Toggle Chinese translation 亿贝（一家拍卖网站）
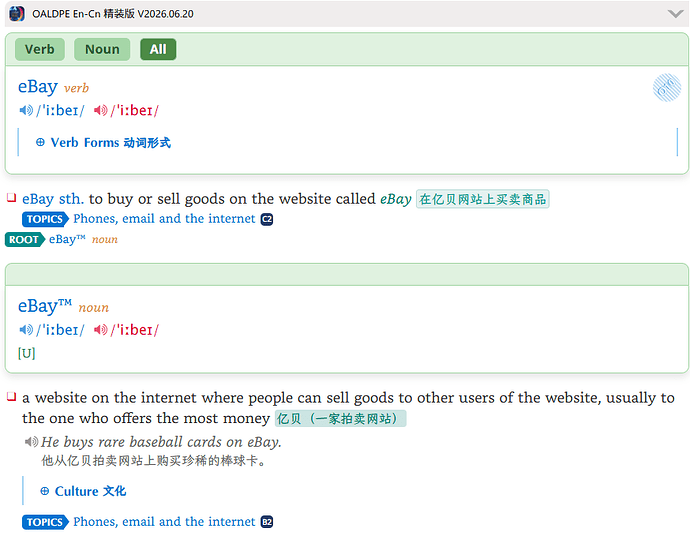 click(341, 419)
